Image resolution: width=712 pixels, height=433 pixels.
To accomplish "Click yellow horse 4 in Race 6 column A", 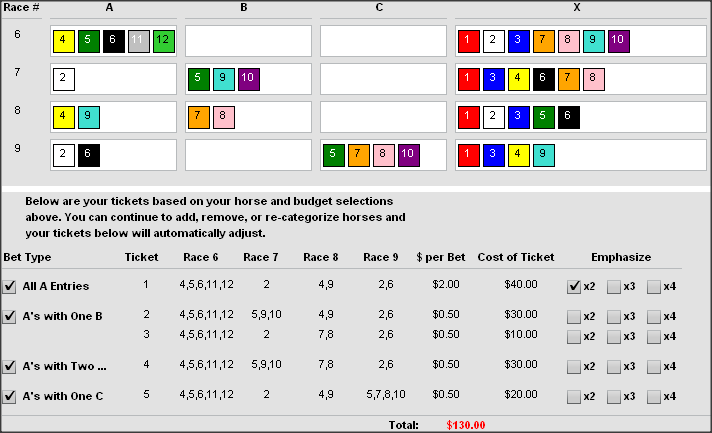I will click(x=63, y=42).
